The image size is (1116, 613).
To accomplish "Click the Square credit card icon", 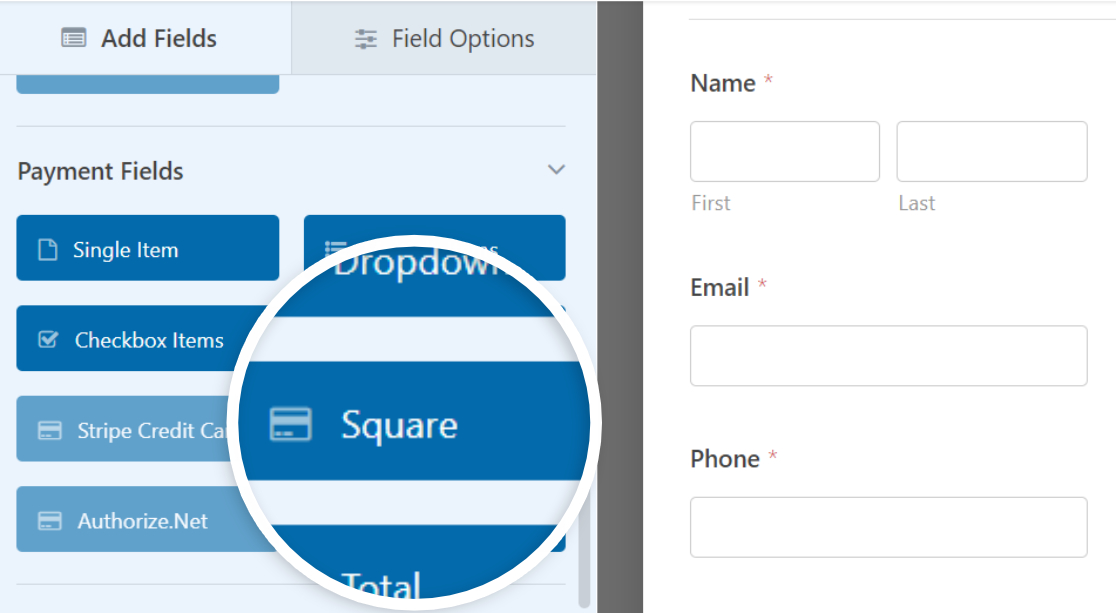I will point(290,424).
